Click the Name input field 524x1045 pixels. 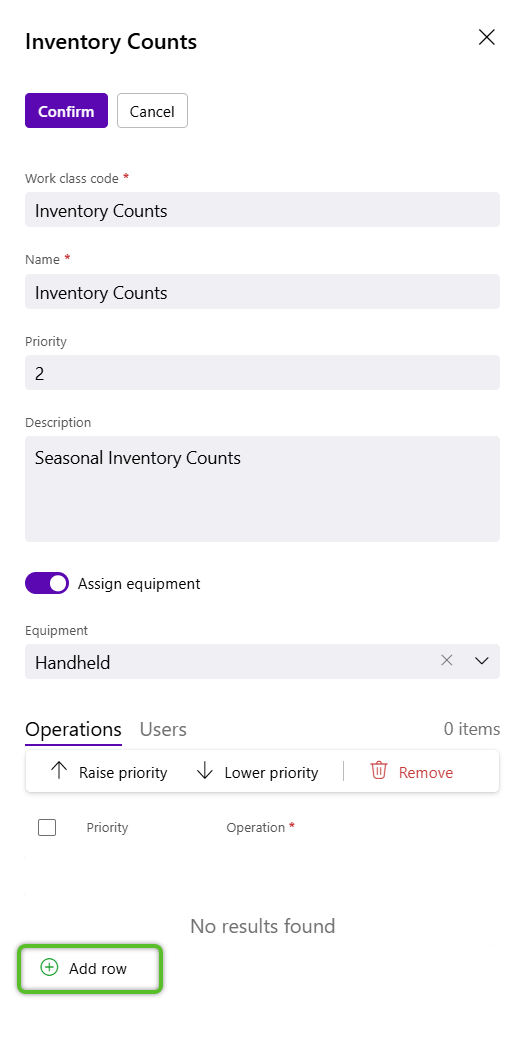(262, 291)
